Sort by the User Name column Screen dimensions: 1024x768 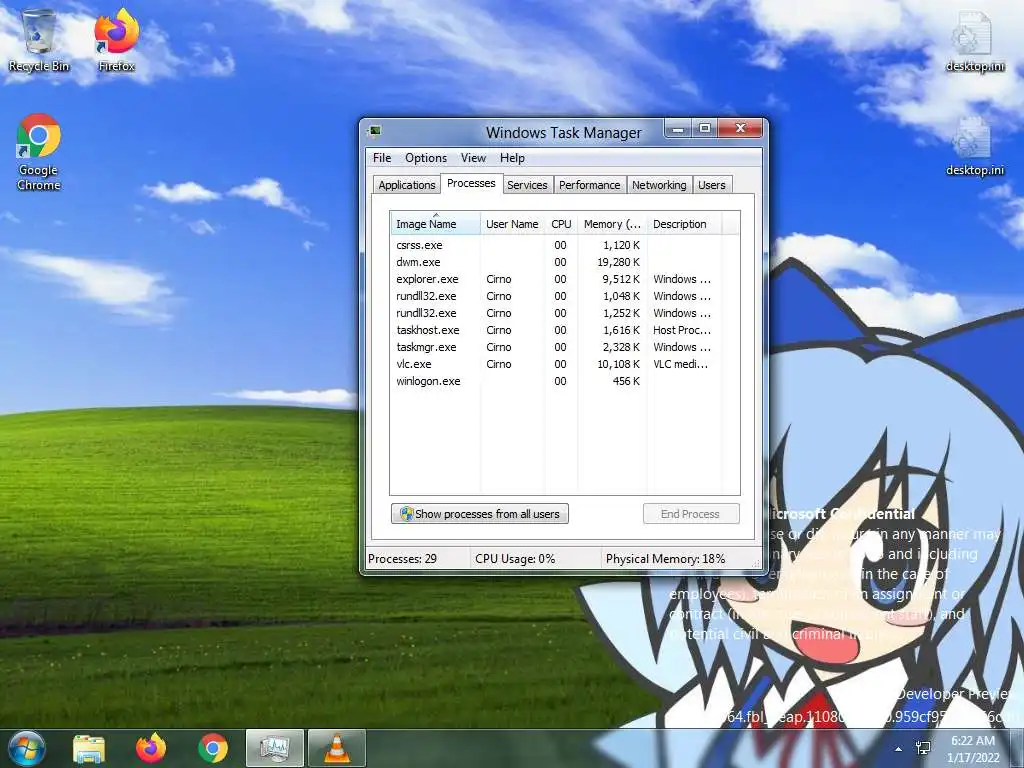coord(513,224)
